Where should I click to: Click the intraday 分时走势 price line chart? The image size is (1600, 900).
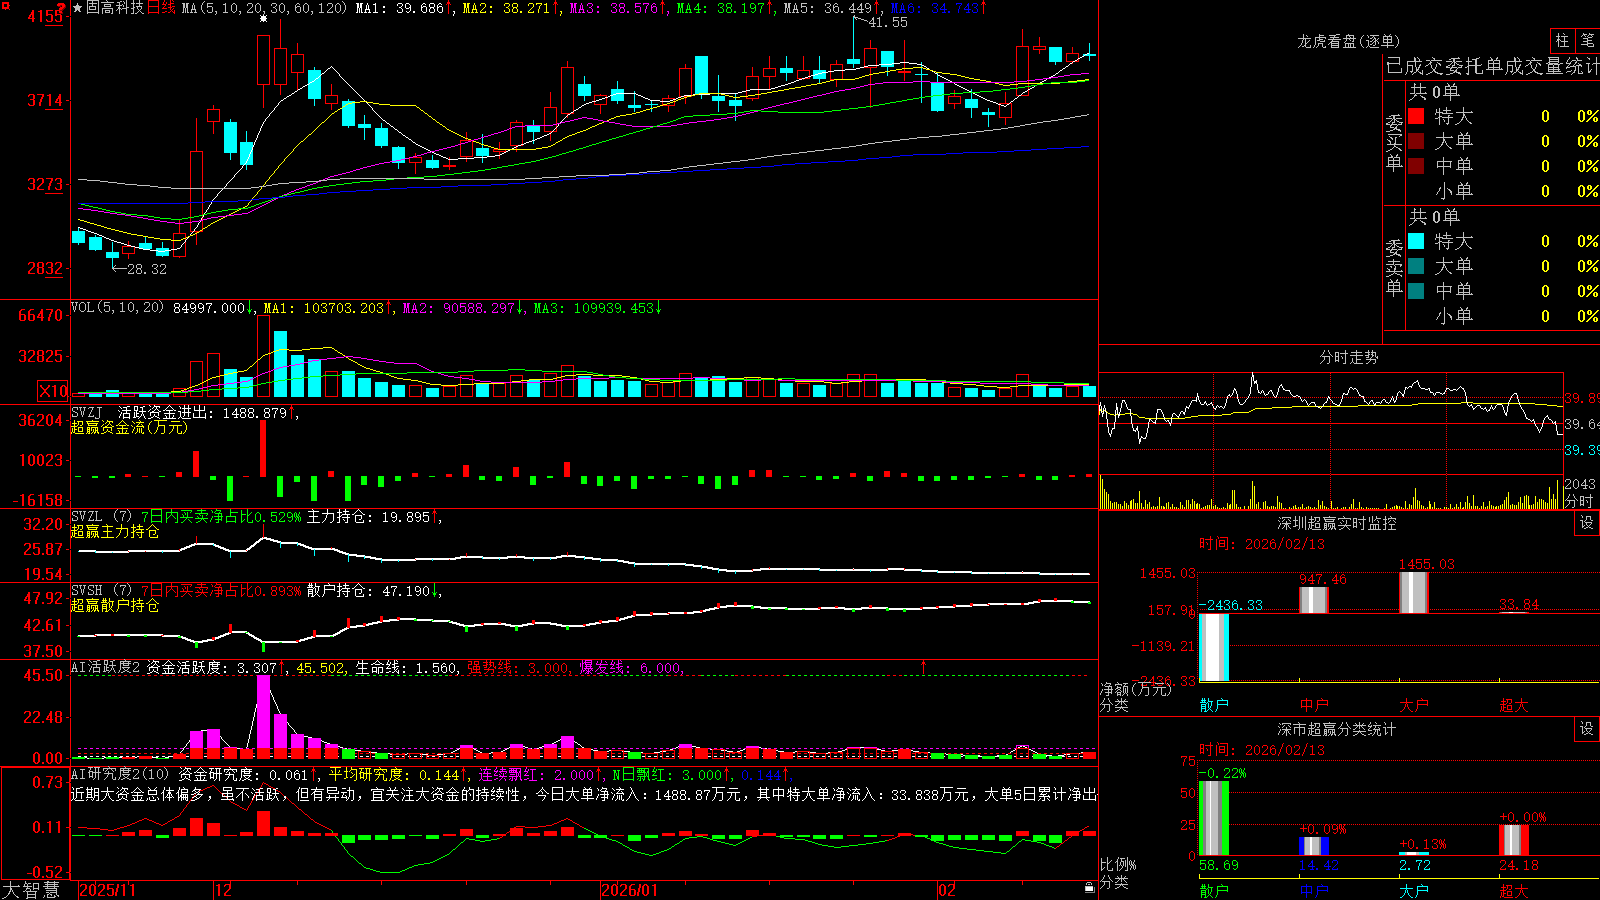pos(1331,423)
